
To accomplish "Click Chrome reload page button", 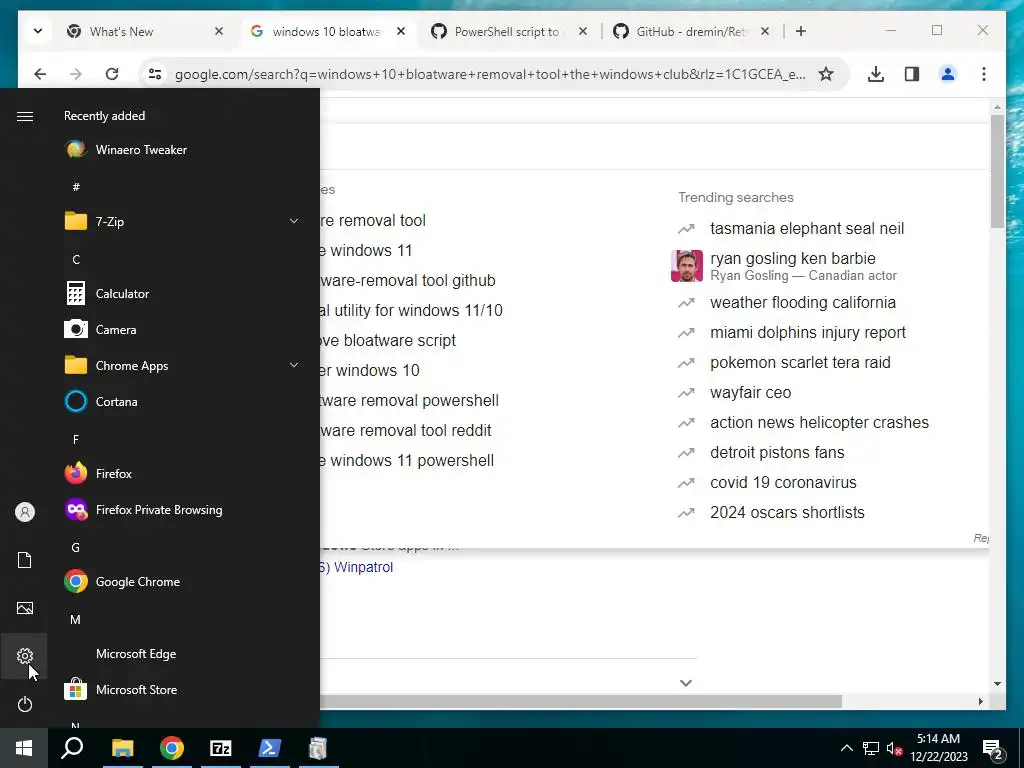I will [112, 74].
